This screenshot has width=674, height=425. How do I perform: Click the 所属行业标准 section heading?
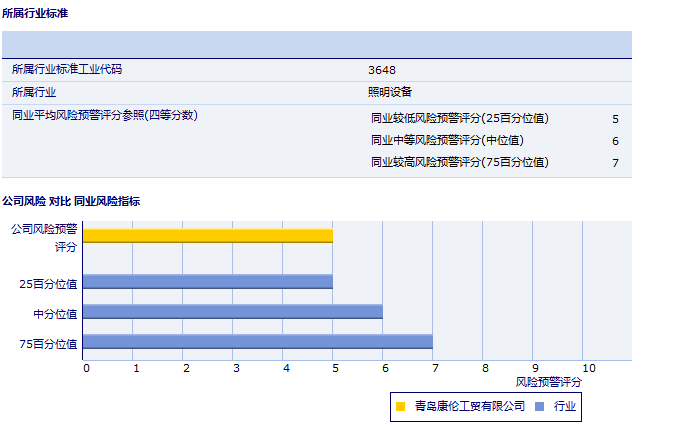(35, 13)
